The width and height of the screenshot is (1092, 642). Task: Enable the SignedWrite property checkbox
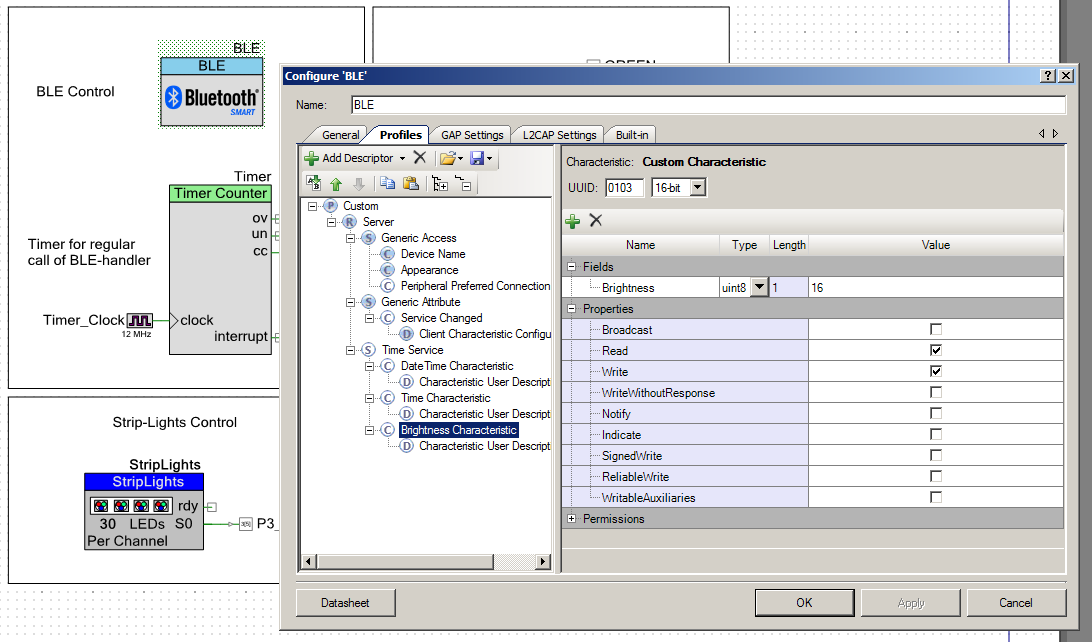coord(936,455)
